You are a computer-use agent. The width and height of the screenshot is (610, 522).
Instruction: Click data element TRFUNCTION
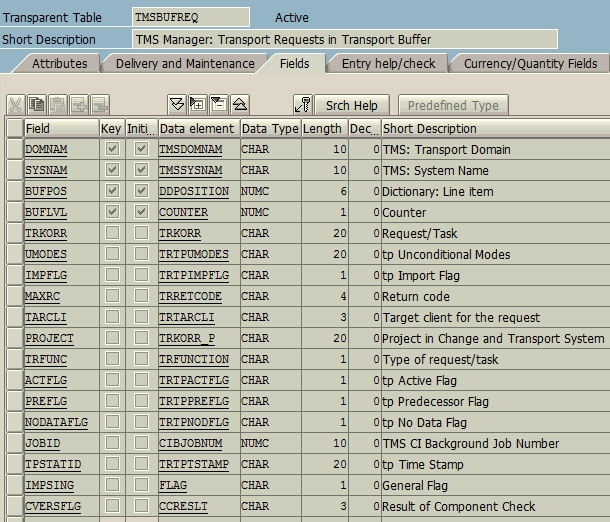coord(194,359)
